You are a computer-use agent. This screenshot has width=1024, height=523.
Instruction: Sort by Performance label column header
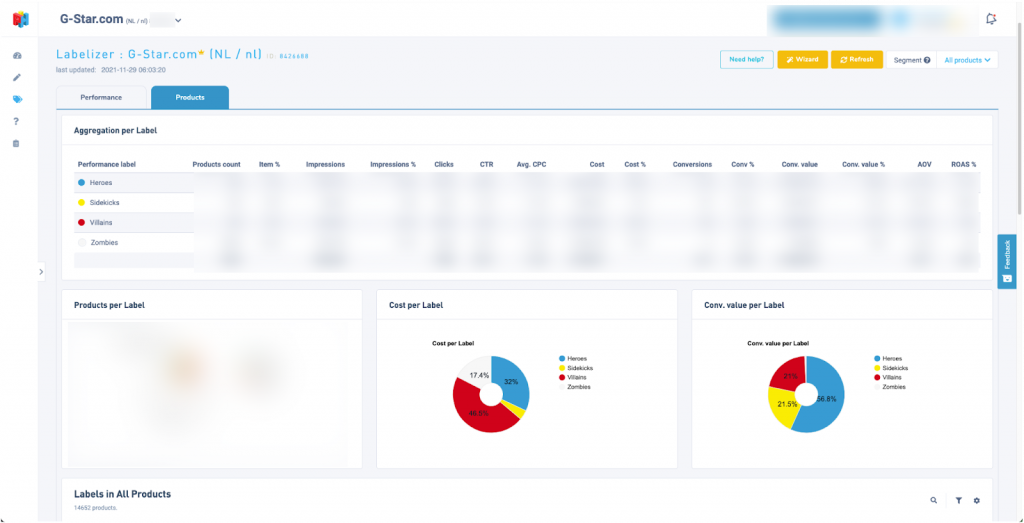[x=106, y=165]
